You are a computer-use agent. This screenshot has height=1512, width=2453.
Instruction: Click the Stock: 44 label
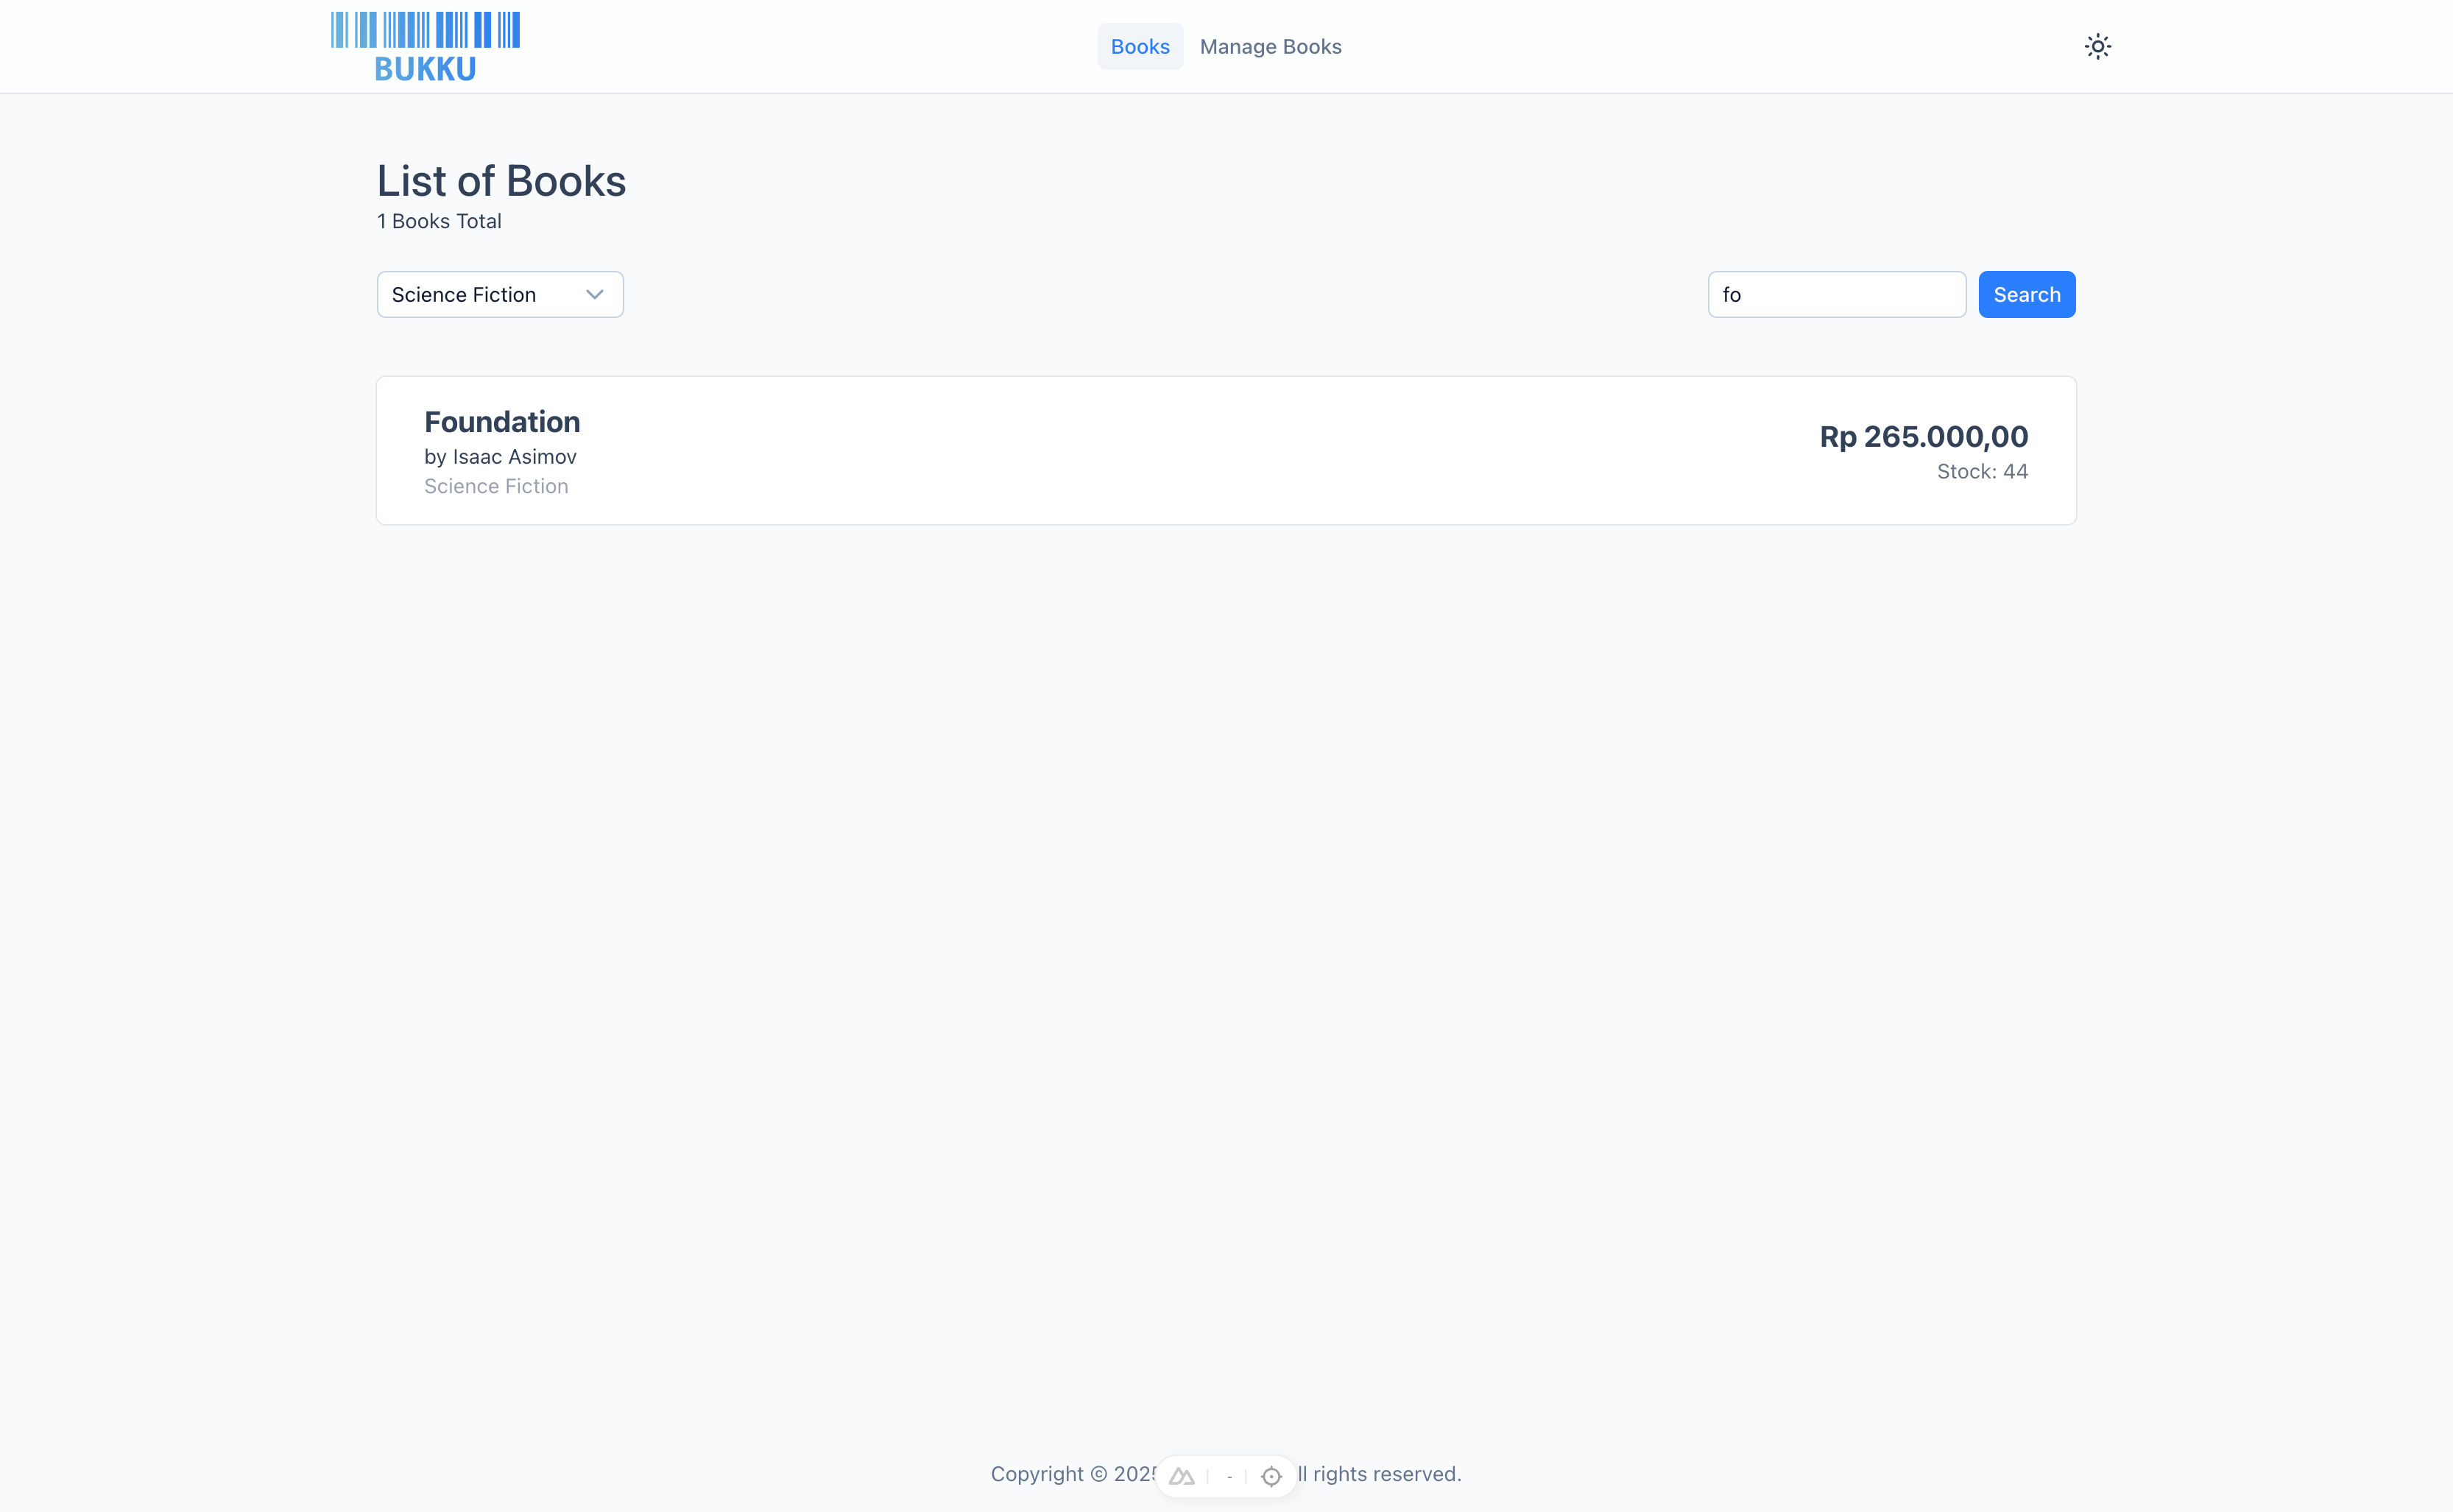[1981, 471]
